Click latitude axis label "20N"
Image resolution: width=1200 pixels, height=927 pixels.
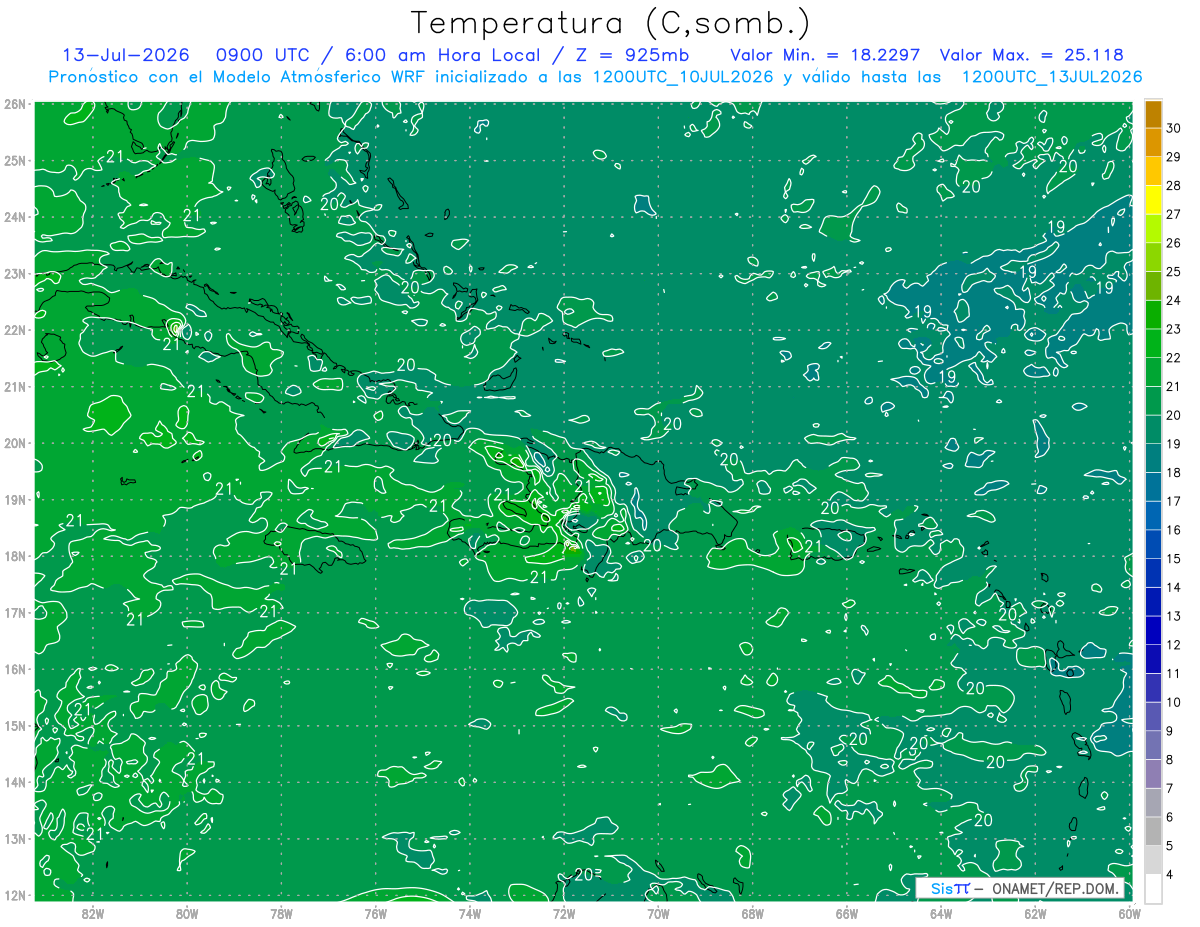click(15, 443)
